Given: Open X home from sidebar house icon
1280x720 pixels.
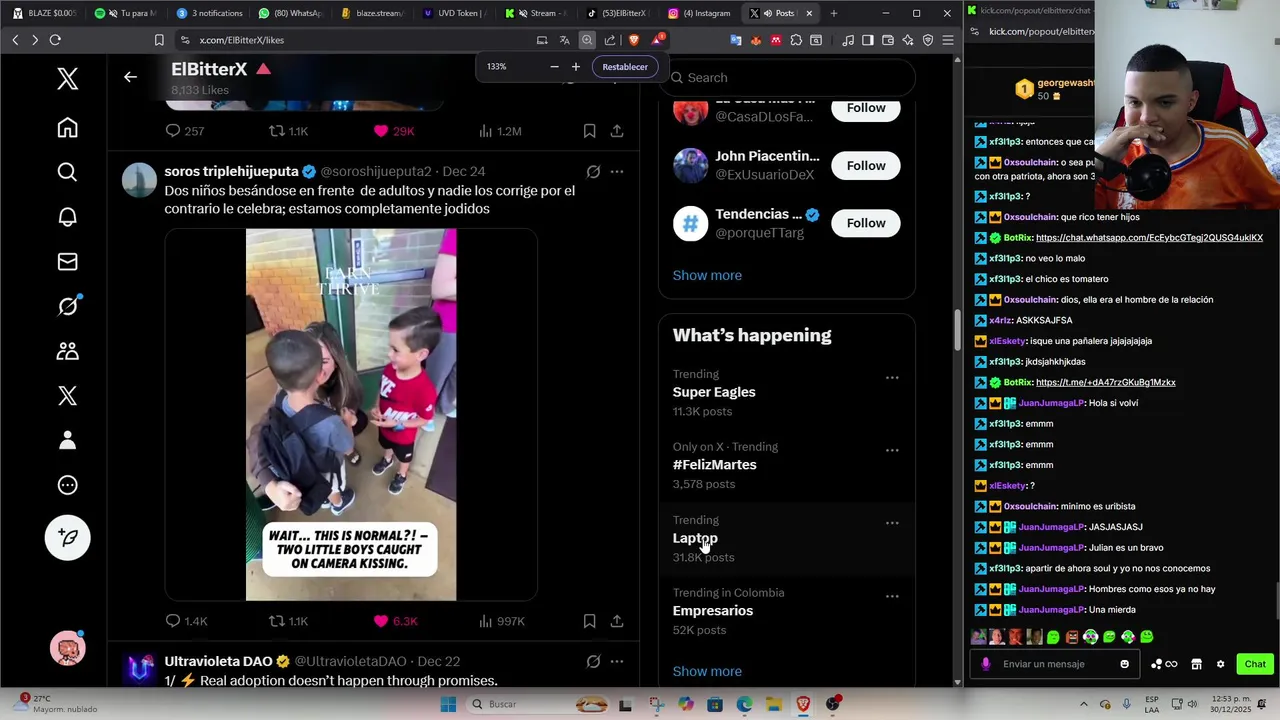Looking at the screenshot, I should [67, 128].
